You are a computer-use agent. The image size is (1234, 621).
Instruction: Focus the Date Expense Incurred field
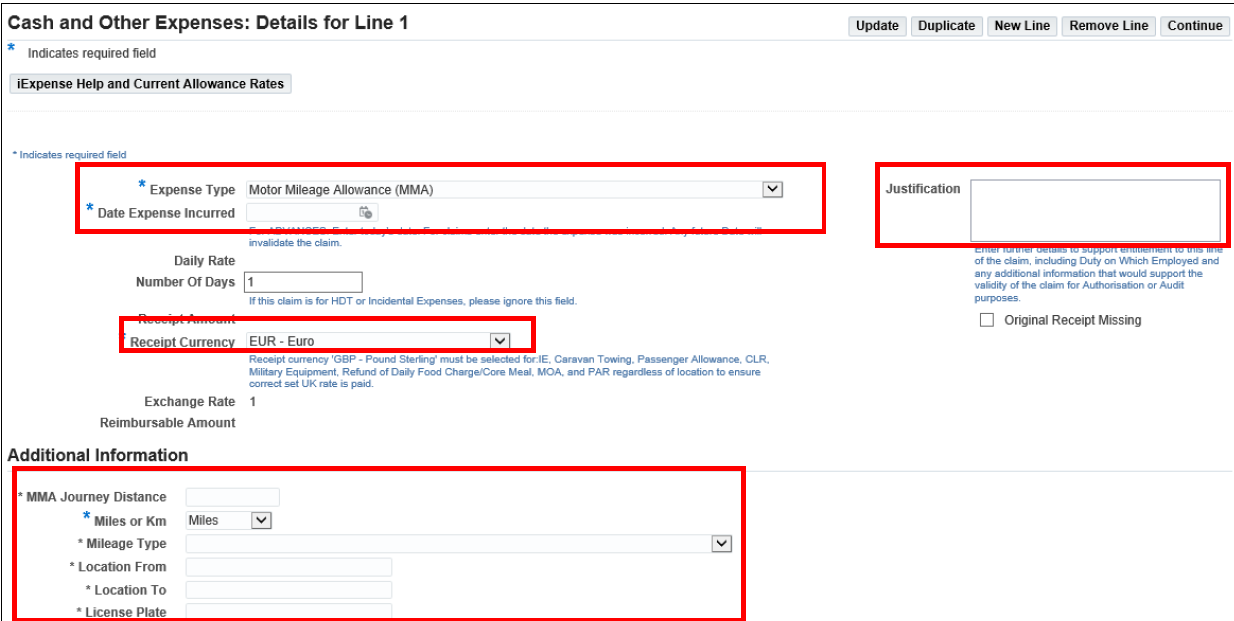pos(302,213)
